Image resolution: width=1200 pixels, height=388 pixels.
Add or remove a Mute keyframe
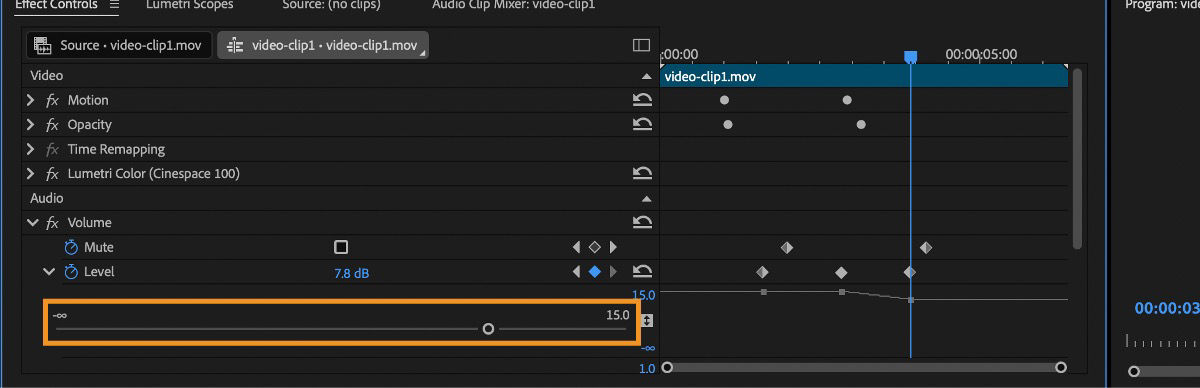pyautogui.click(x=595, y=247)
